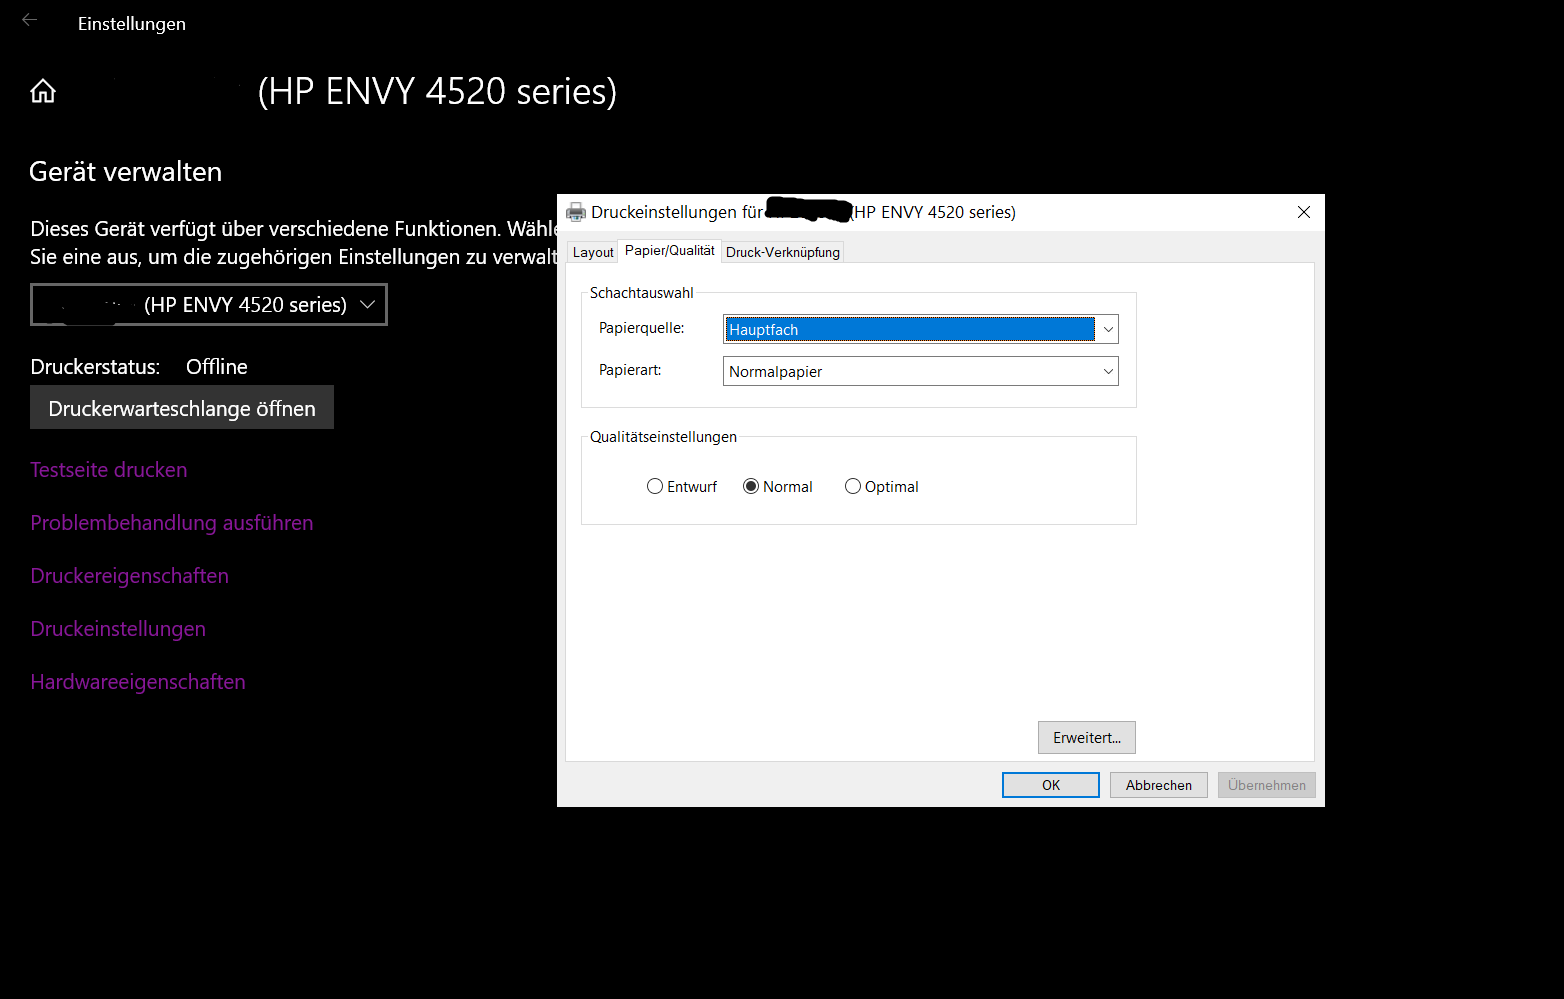Image resolution: width=1564 pixels, height=999 pixels.
Task: Open Druckerwarteschlange öffnen button
Action: click(x=182, y=408)
